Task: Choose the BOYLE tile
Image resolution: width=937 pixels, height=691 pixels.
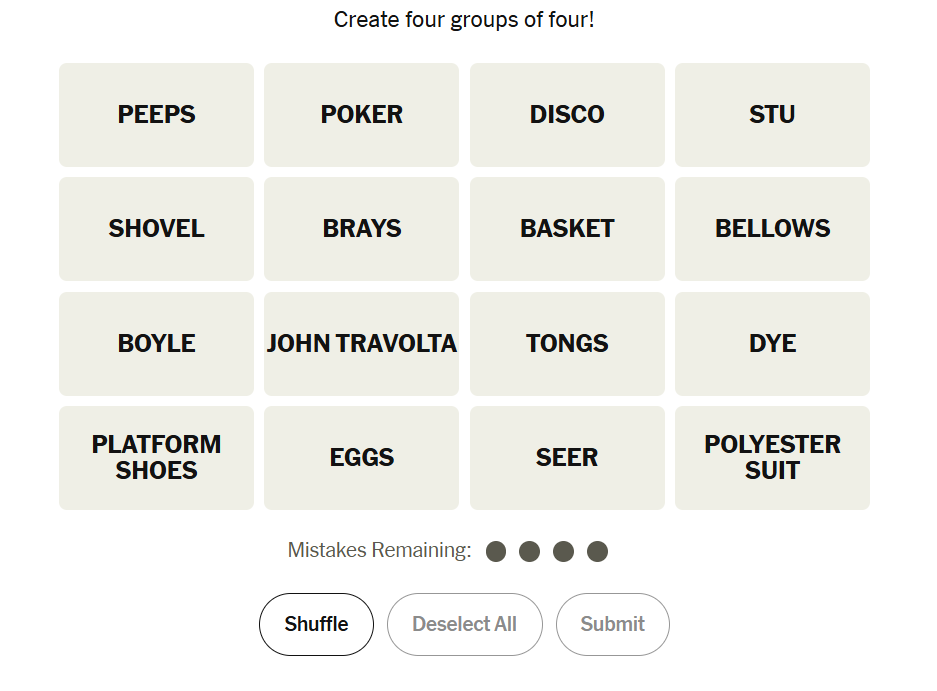Action: click(x=156, y=344)
